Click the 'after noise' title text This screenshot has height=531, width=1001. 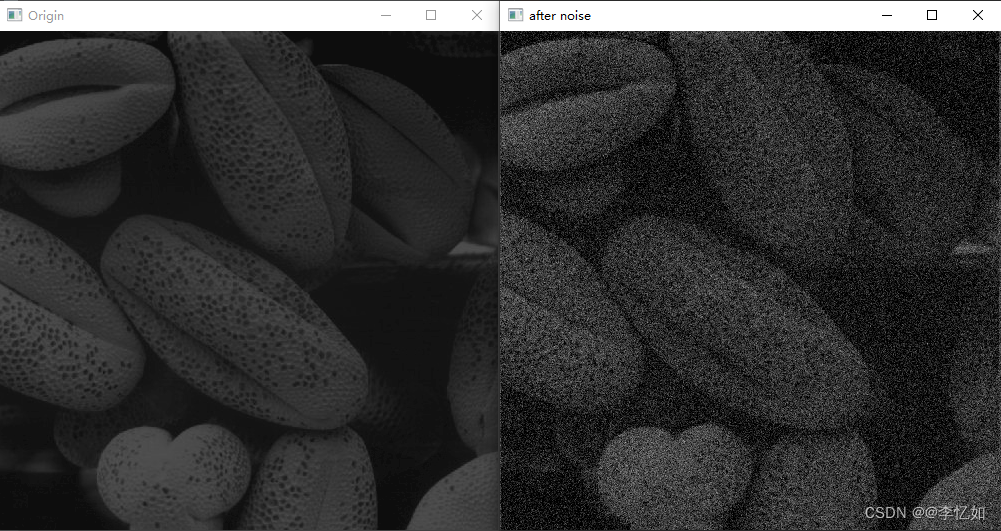(560, 16)
